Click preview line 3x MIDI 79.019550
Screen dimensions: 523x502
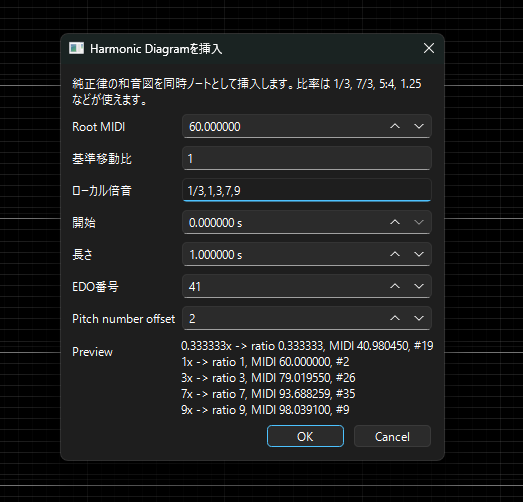click(268, 378)
